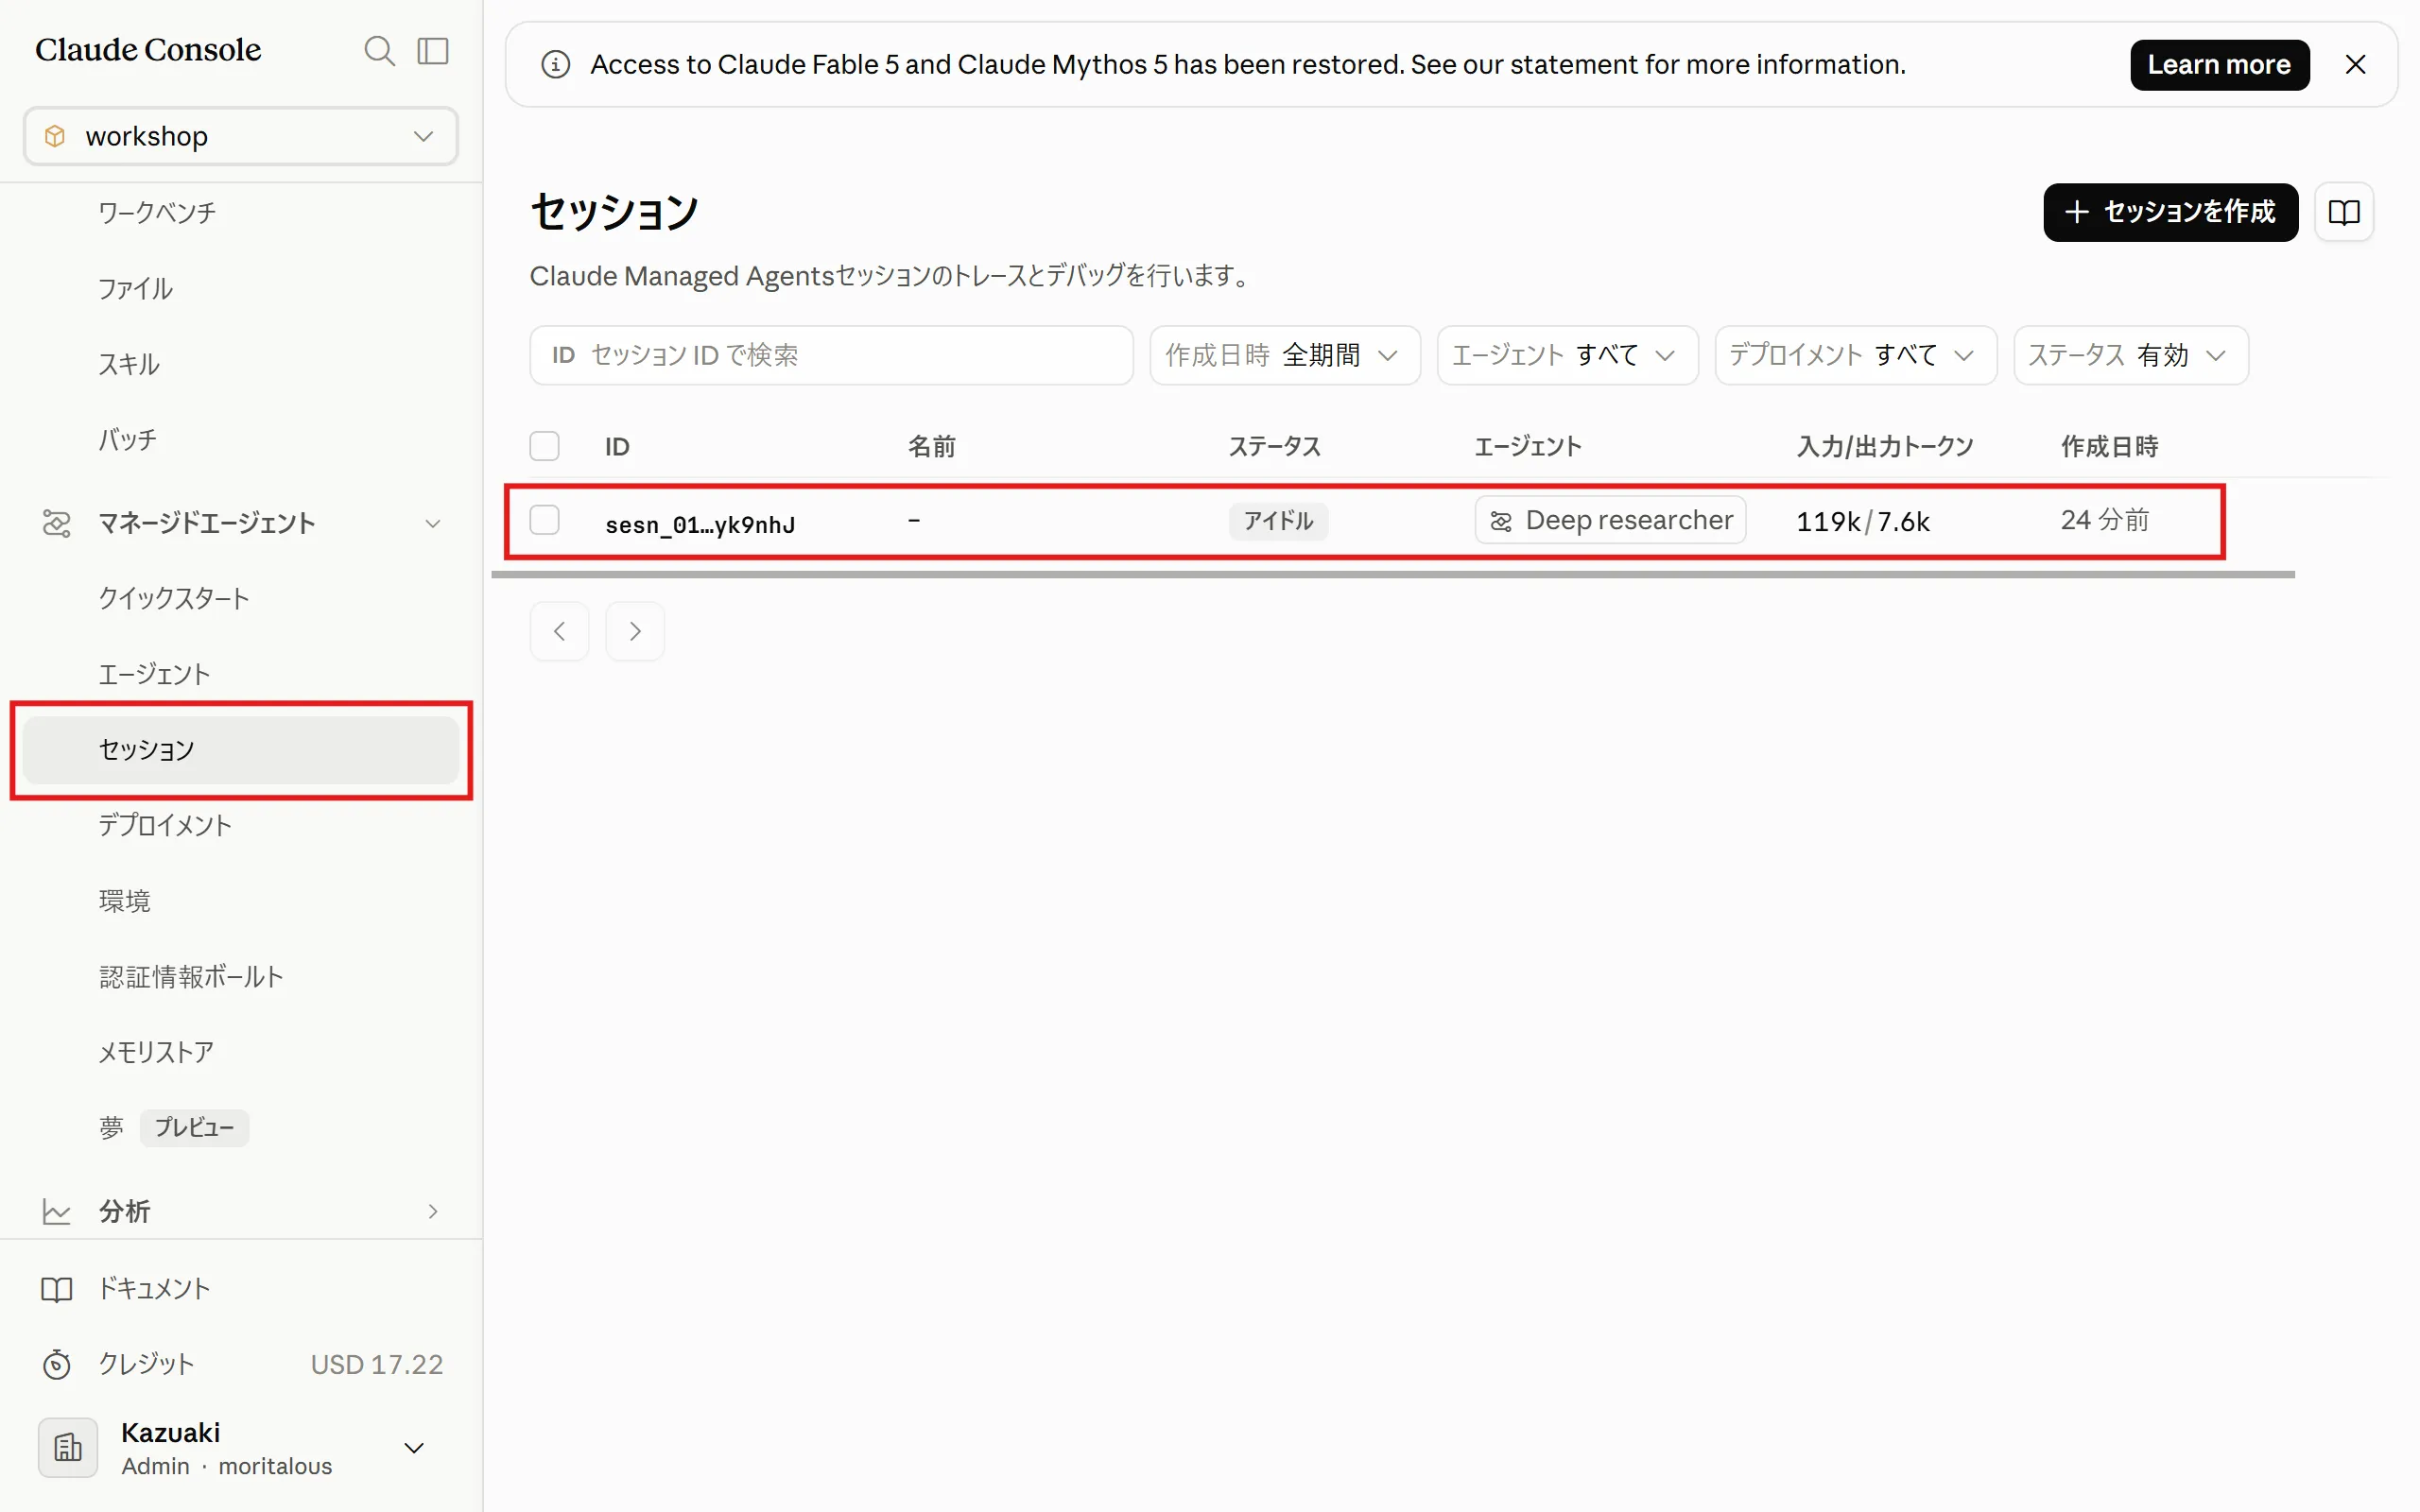Click the Deep researcher agent chip
The image size is (2420, 1512).
pos(1610,521)
